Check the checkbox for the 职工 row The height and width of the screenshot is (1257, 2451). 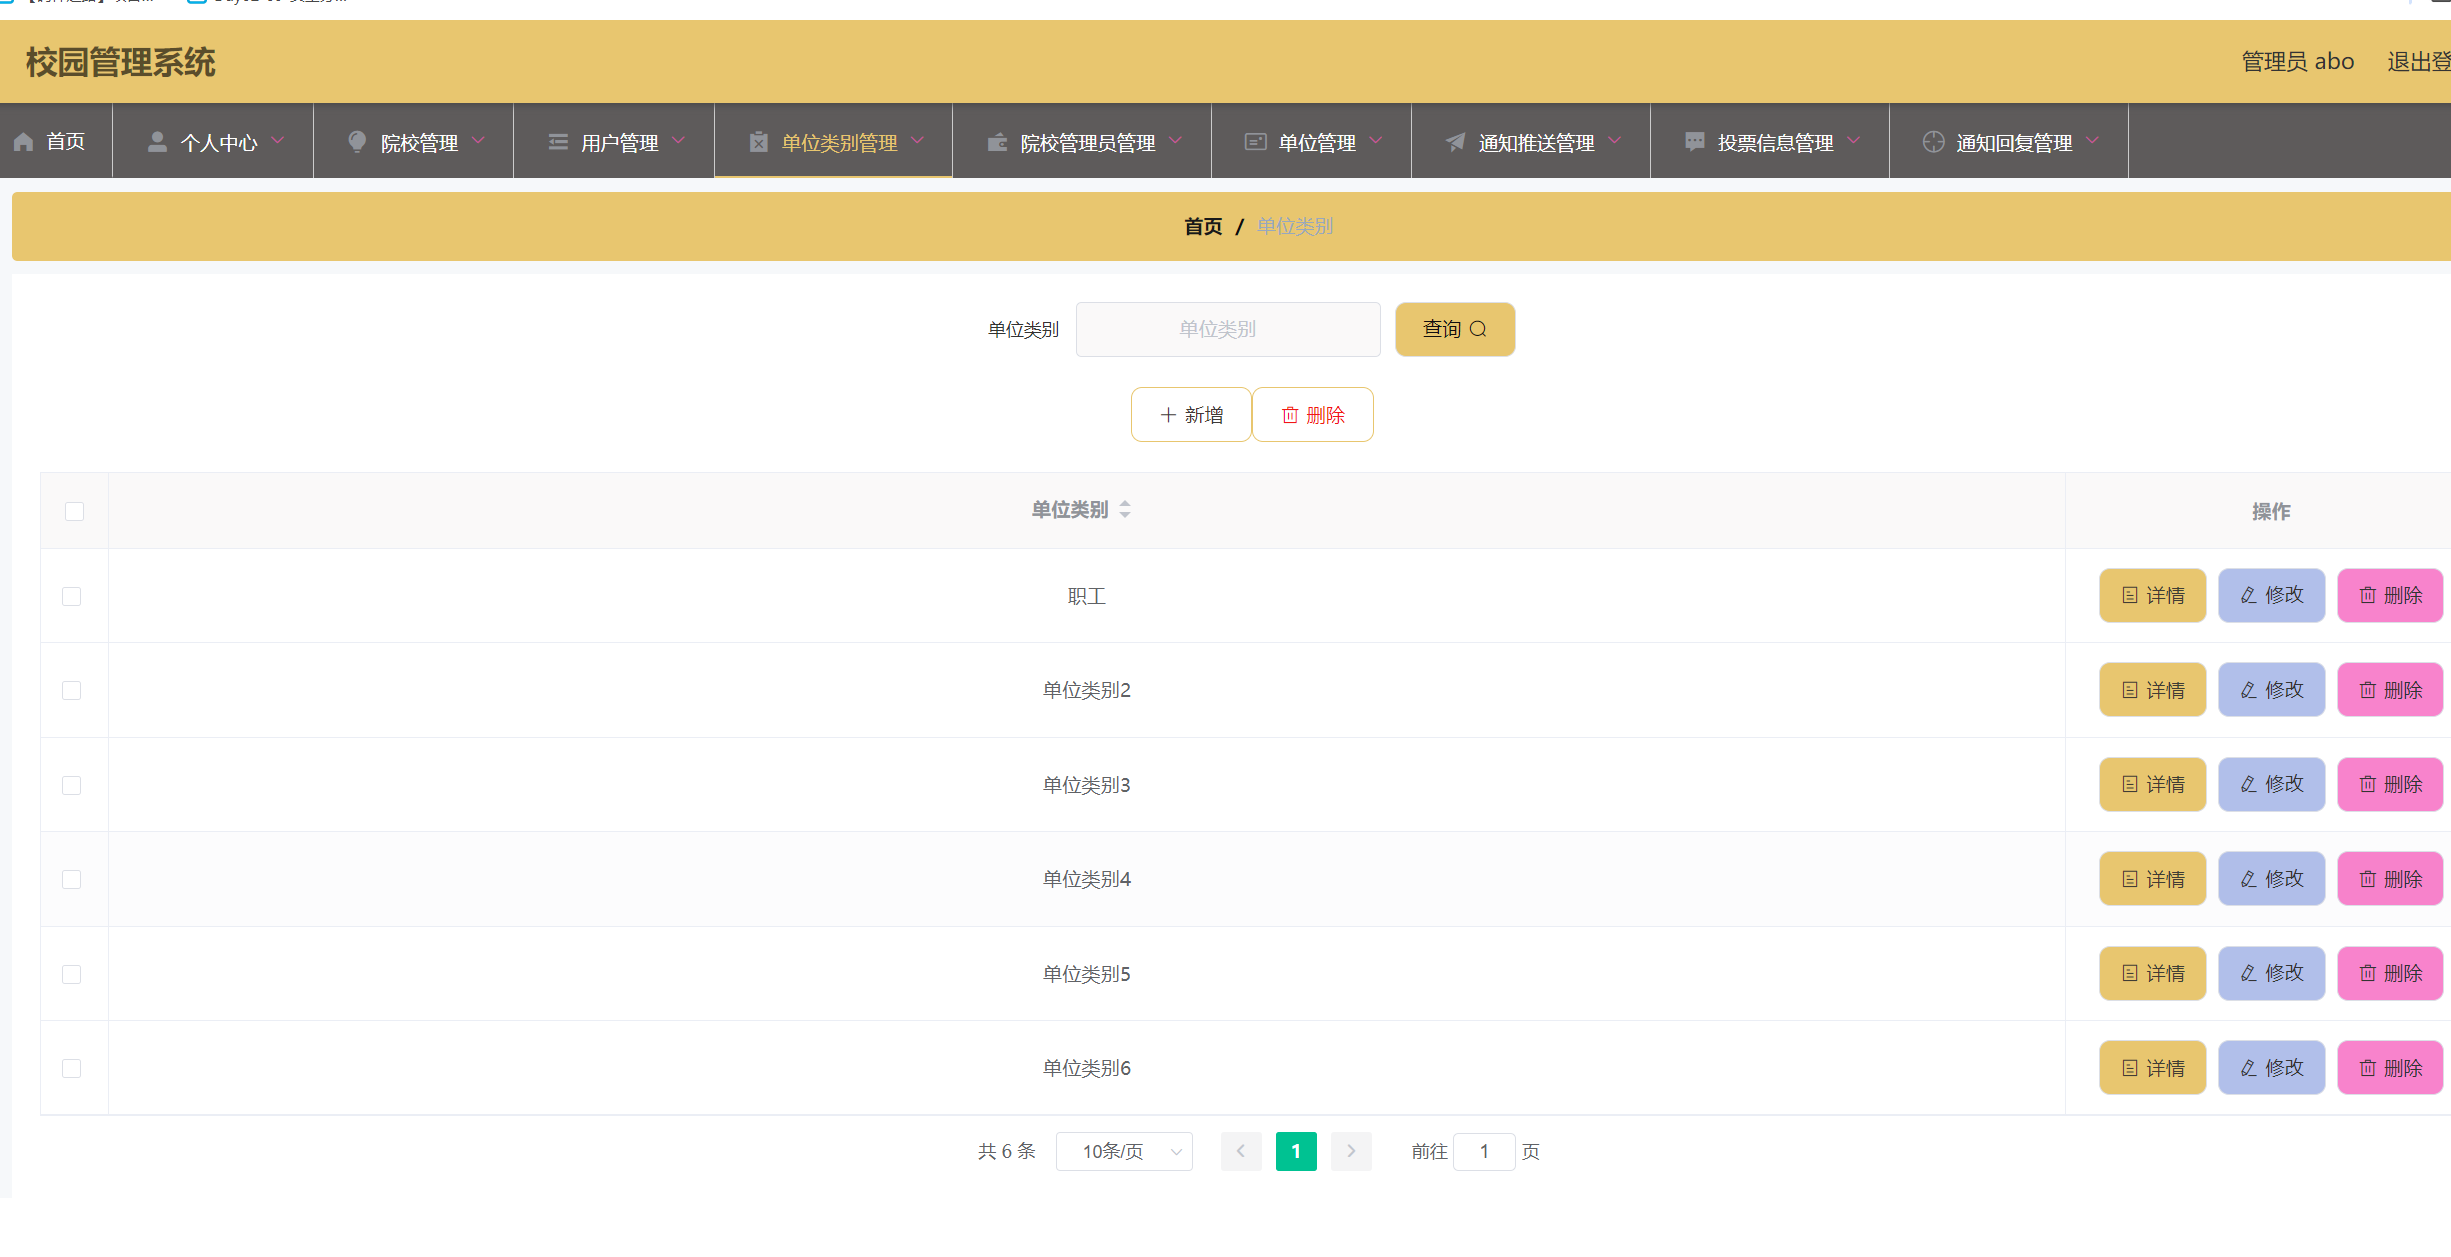[72, 596]
